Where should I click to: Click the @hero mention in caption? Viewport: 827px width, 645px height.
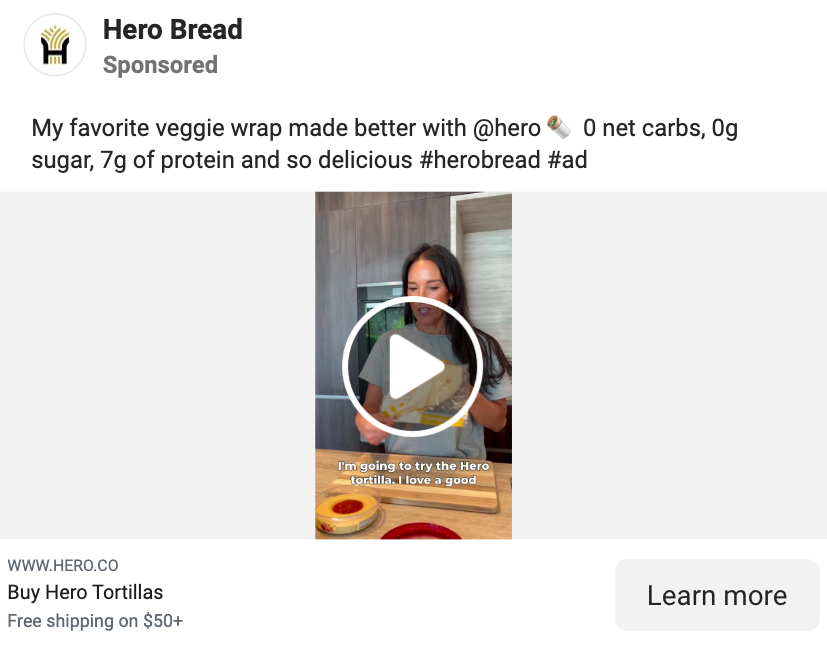tap(506, 128)
